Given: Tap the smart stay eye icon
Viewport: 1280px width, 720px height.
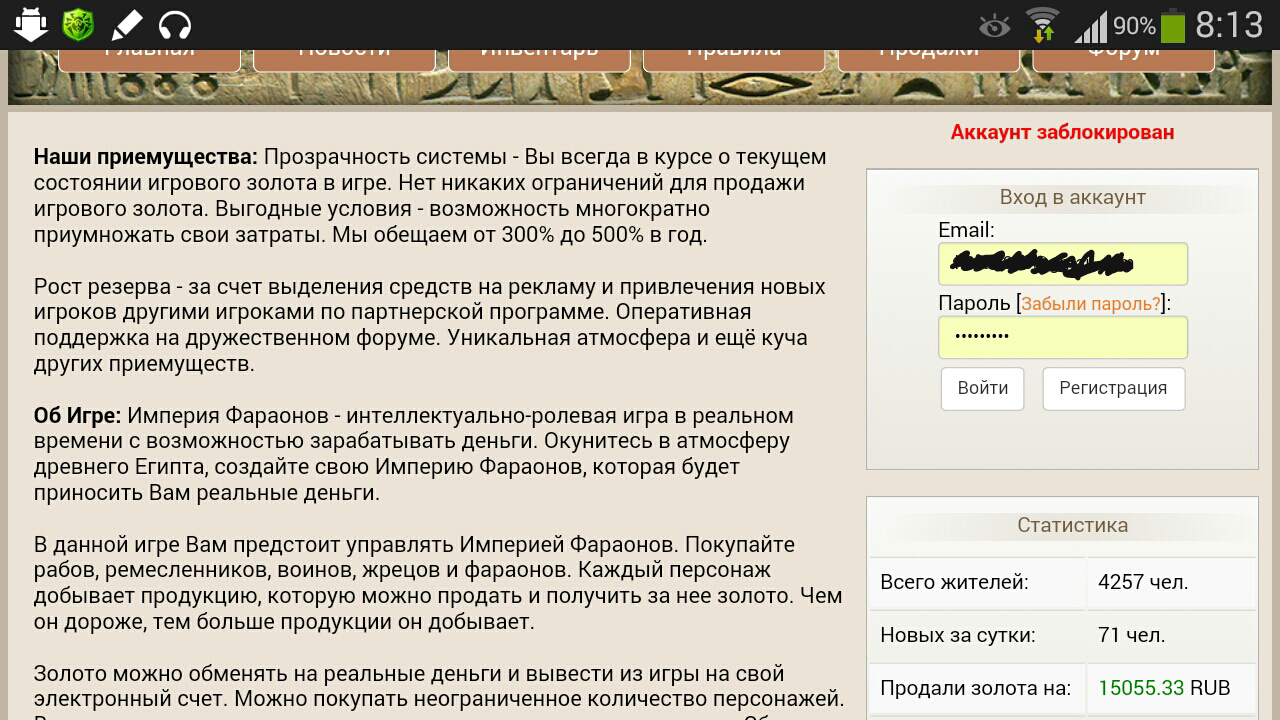Looking at the screenshot, I should pos(994,26).
